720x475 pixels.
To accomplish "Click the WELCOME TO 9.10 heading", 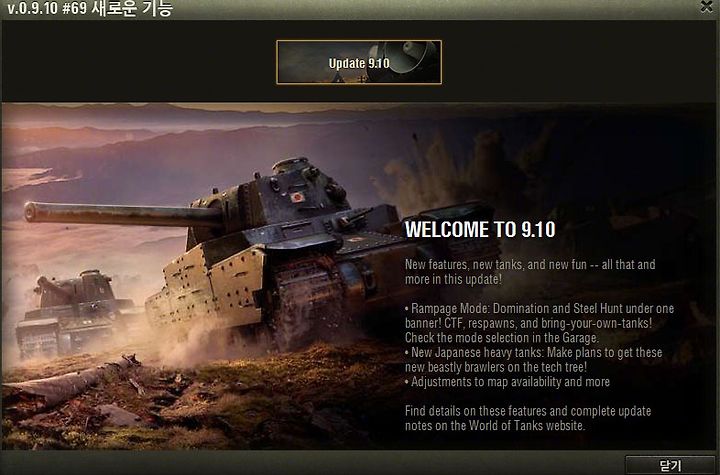I will click(480, 230).
